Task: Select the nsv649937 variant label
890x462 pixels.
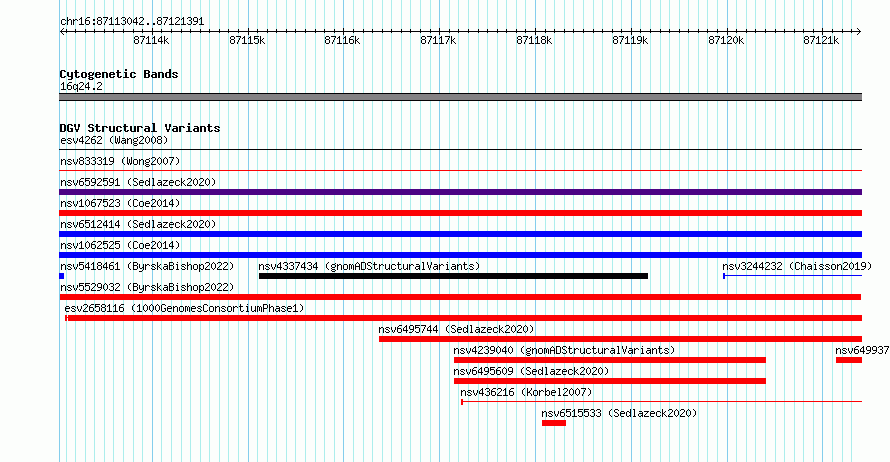Action: [862, 350]
